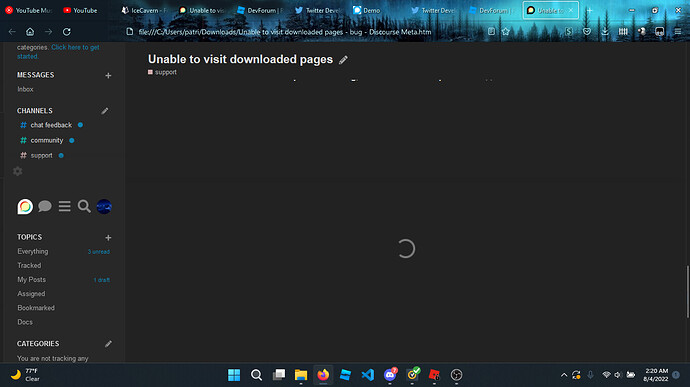
Task: Open the chat feedback channel
Action: pyautogui.click(x=51, y=125)
